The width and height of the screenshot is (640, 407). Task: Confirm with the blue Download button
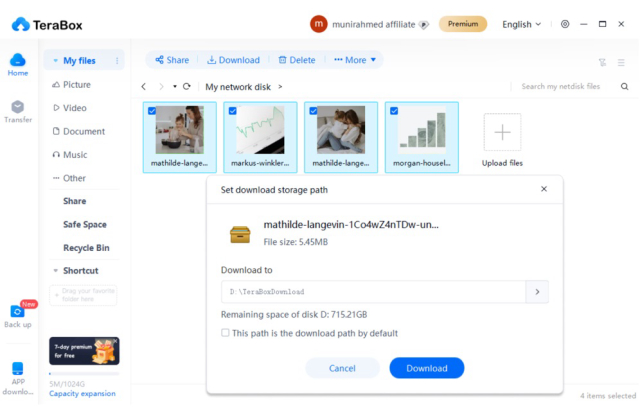coord(427,368)
